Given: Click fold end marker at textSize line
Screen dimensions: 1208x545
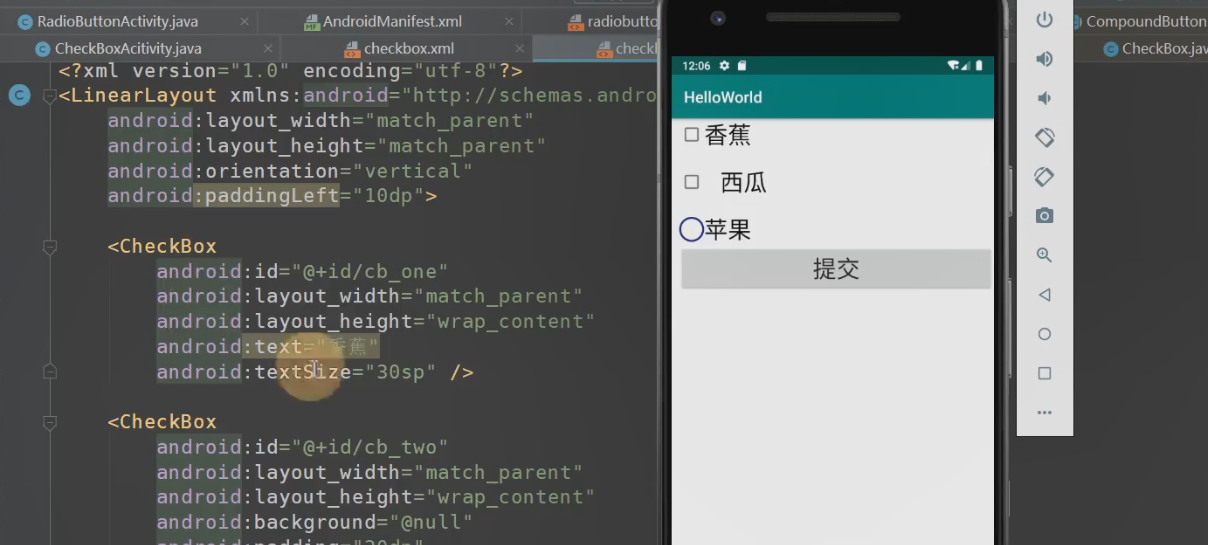Looking at the screenshot, I should click(50, 372).
